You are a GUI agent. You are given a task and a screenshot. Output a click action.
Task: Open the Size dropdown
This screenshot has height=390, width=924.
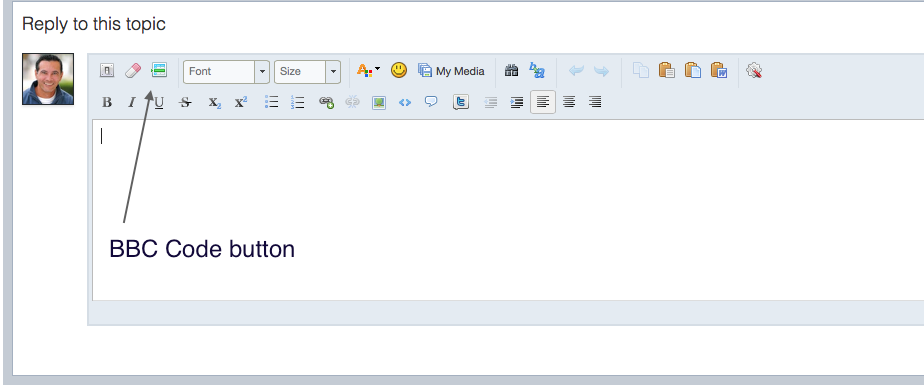tap(307, 72)
